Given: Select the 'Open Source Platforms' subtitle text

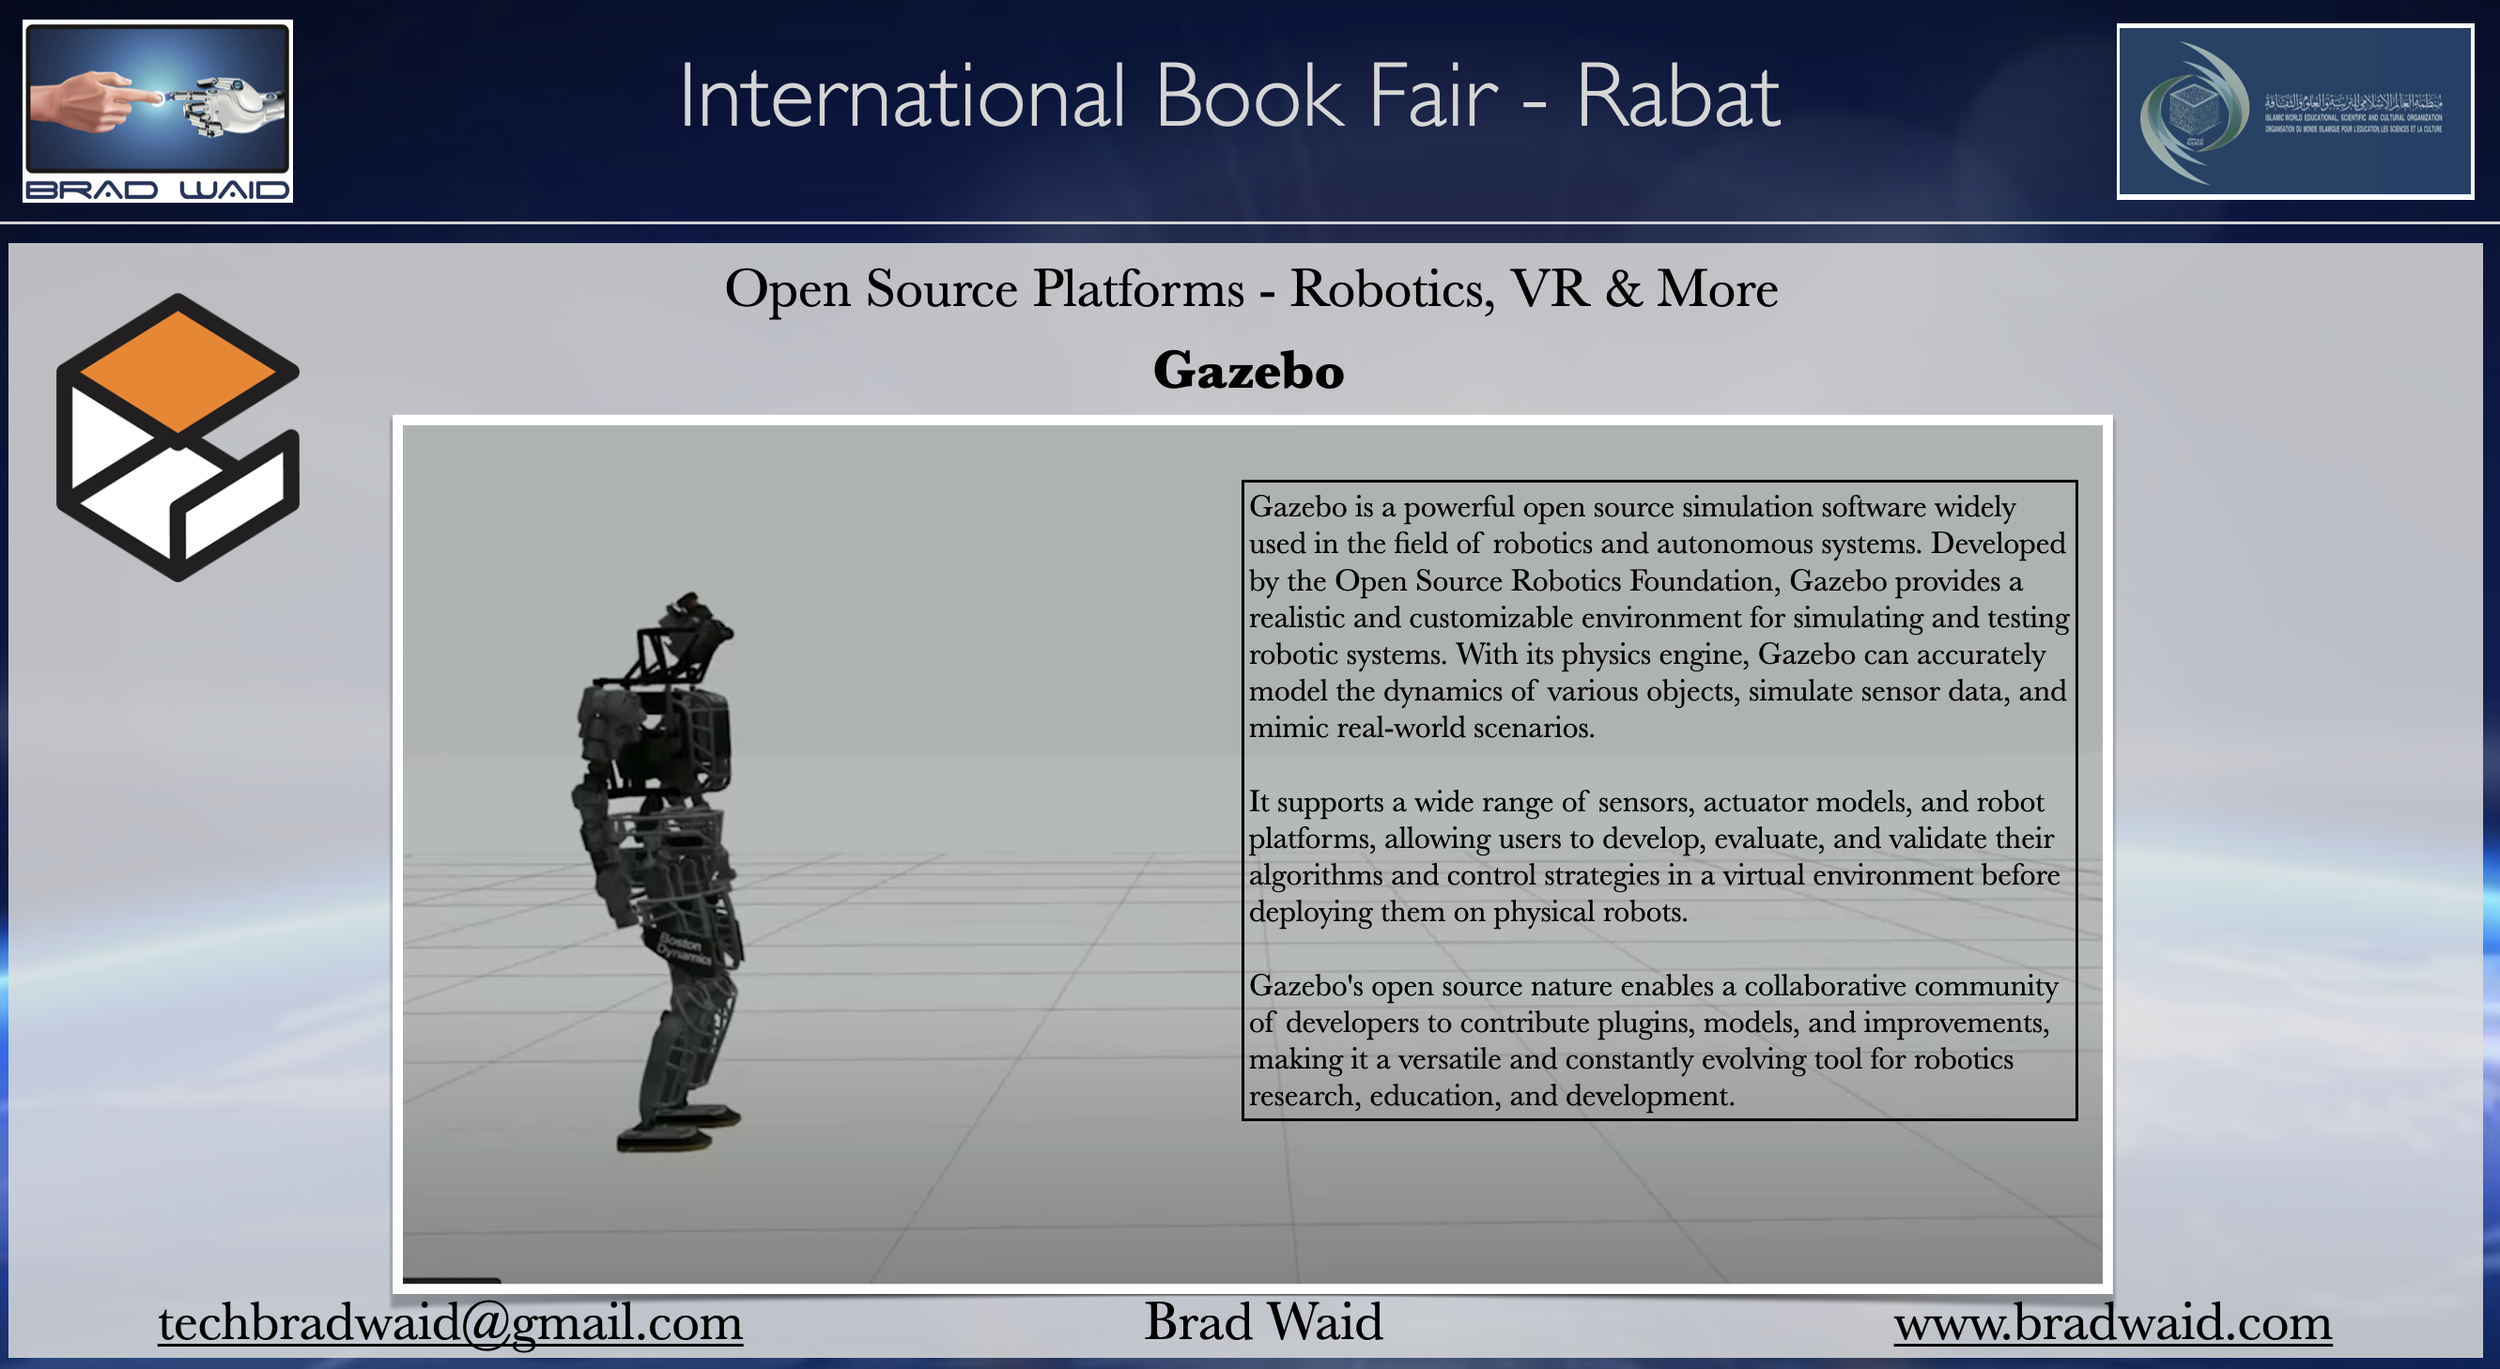Looking at the screenshot, I should pos(1251,289).
